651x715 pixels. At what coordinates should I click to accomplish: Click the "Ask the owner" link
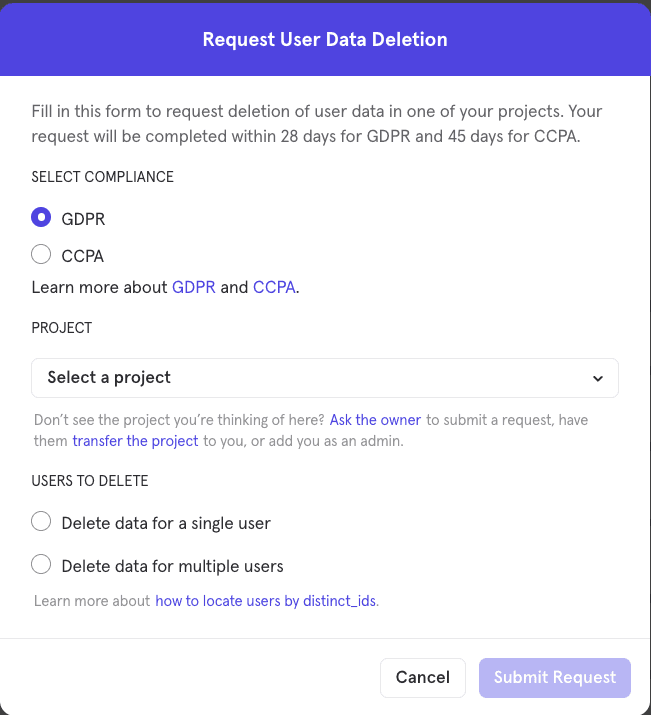tap(375, 420)
